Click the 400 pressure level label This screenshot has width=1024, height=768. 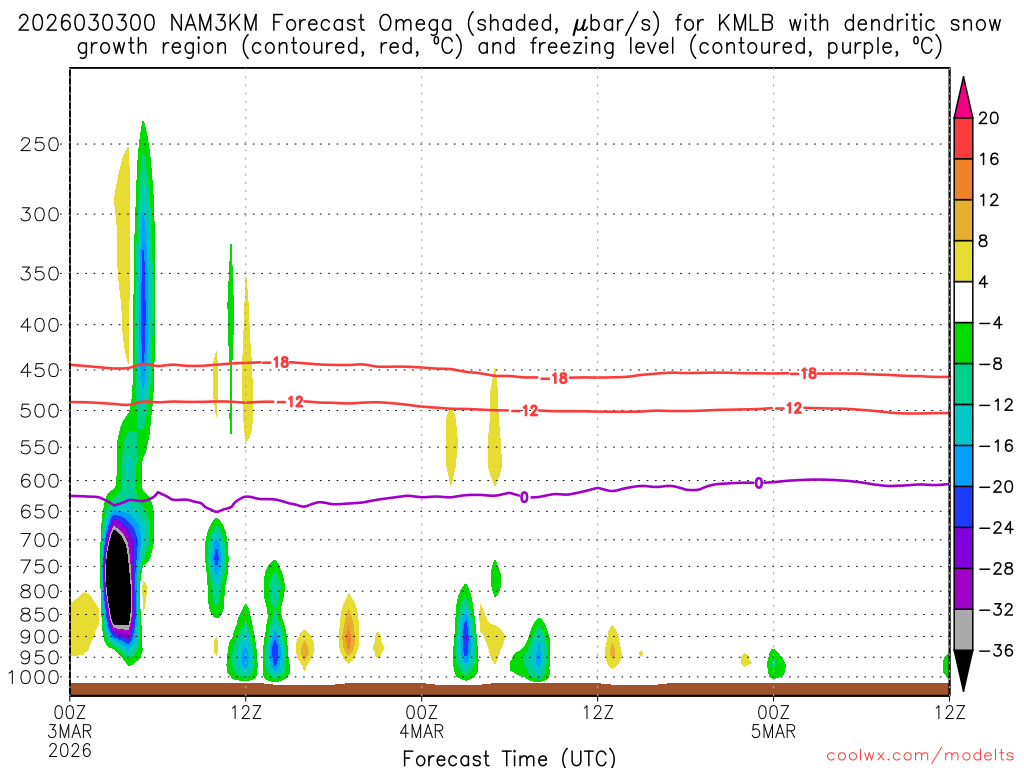[x=40, y=325]
